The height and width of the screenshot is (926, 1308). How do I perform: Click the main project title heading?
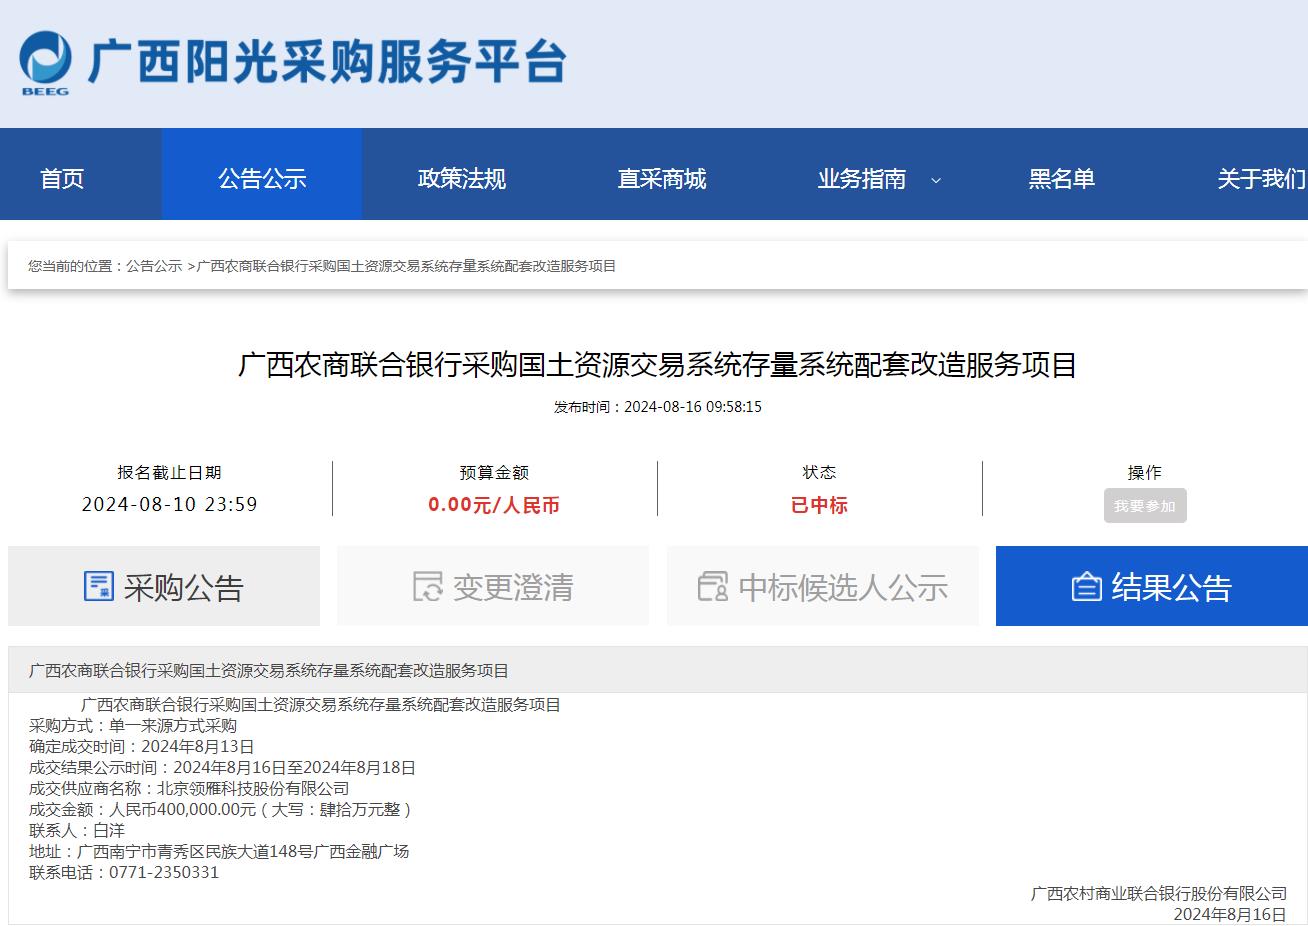click(x=657, y=365)
